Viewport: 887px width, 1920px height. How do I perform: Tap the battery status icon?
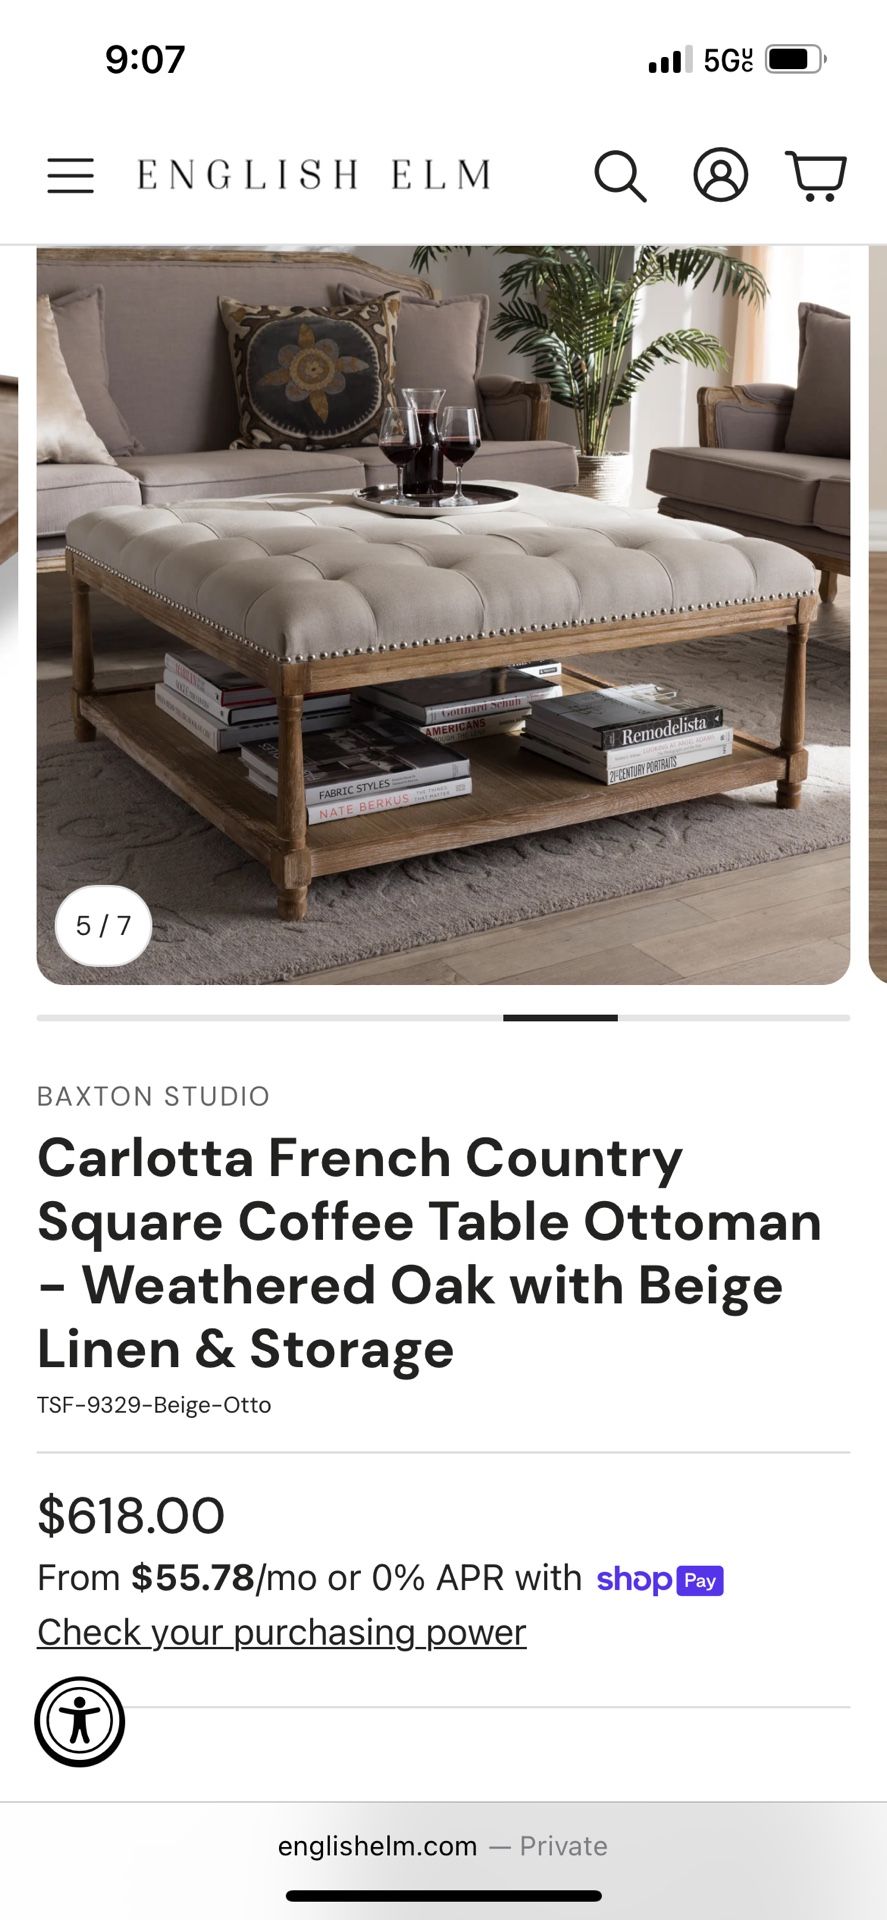pos(796,59)
